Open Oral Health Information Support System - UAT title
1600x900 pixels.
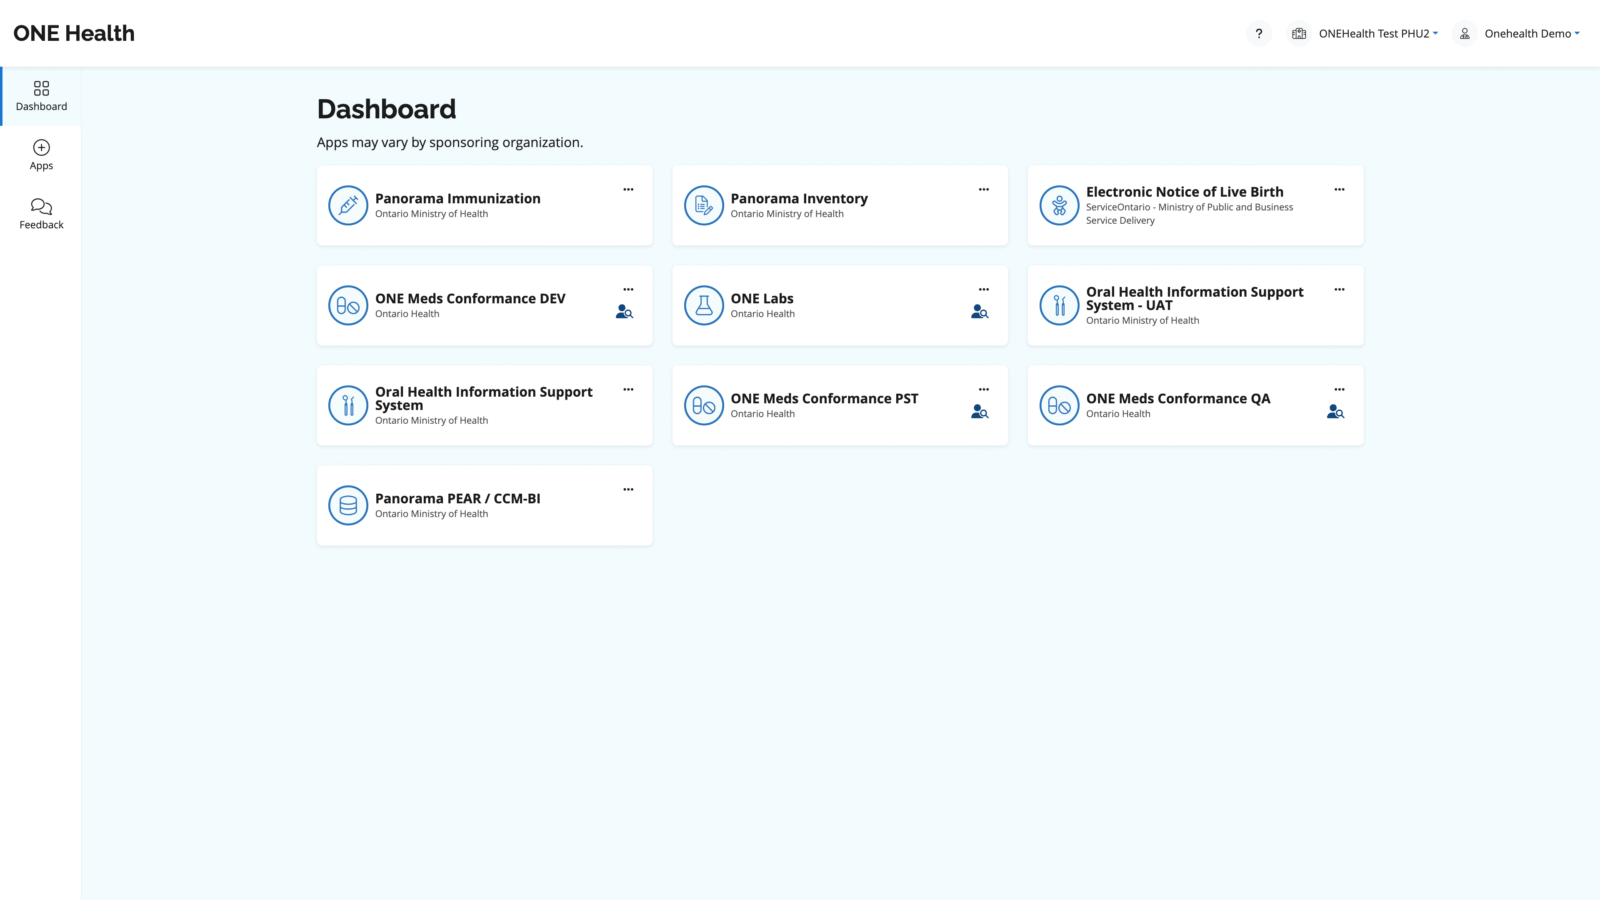point(1195,299)
